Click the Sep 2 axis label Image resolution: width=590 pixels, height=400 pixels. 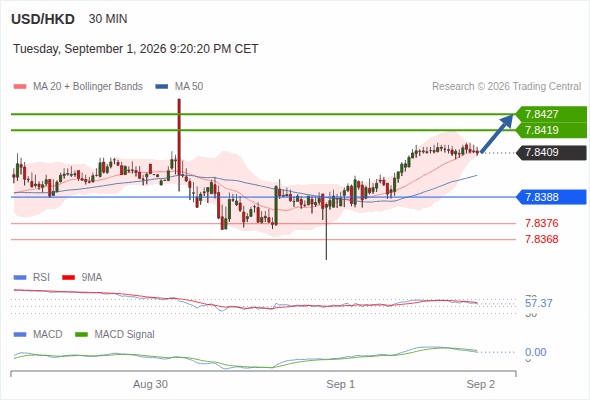[x=481, y=385]
